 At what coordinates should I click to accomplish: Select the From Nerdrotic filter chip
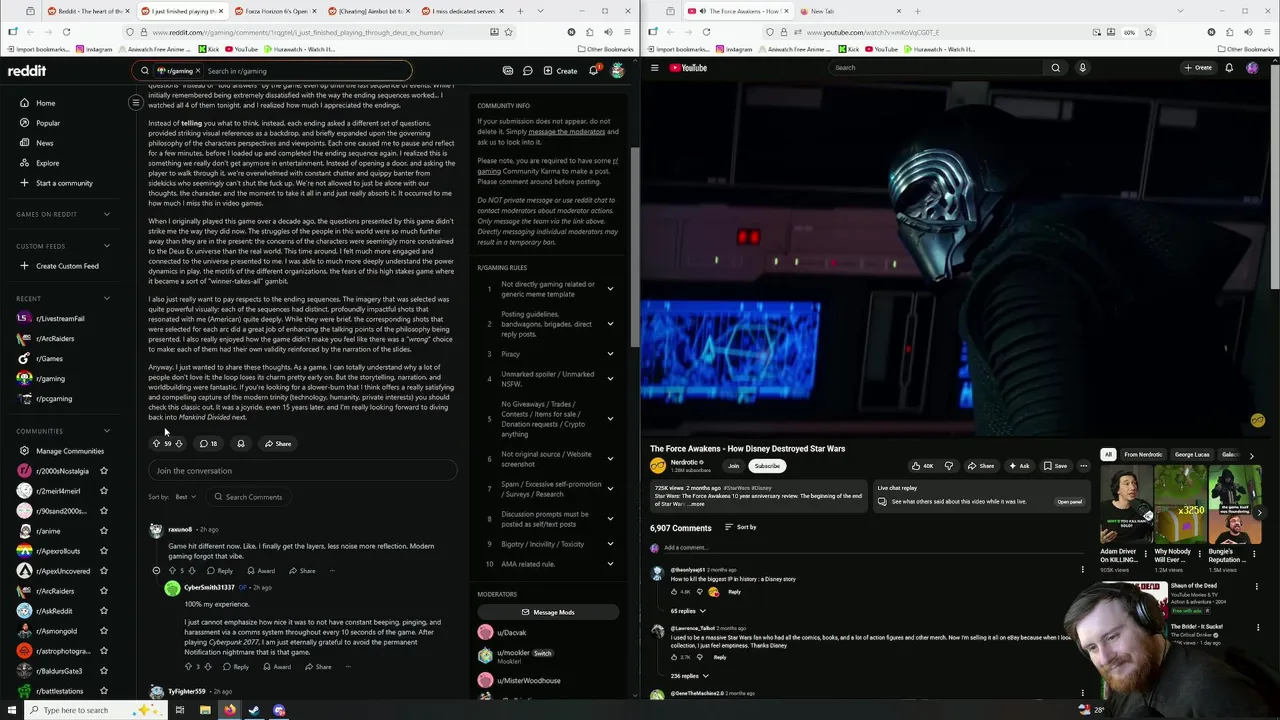1143,455
